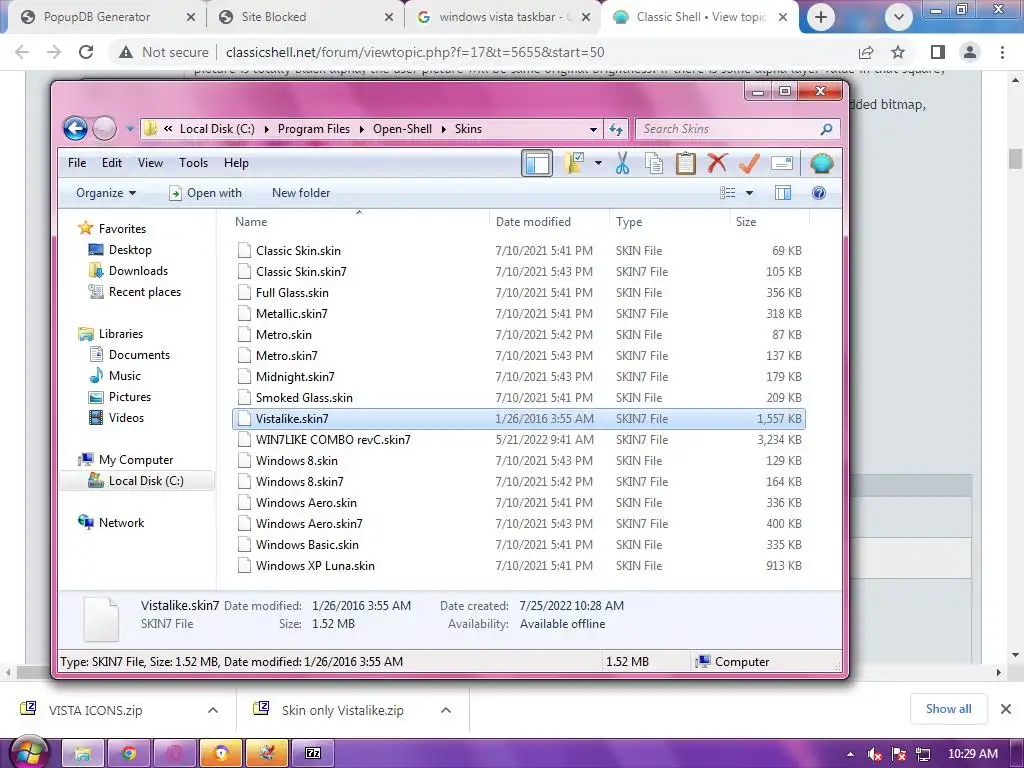Click the Copy icon in toolbar
This screenshot has width=1024, height=768.
click(654, 163)
